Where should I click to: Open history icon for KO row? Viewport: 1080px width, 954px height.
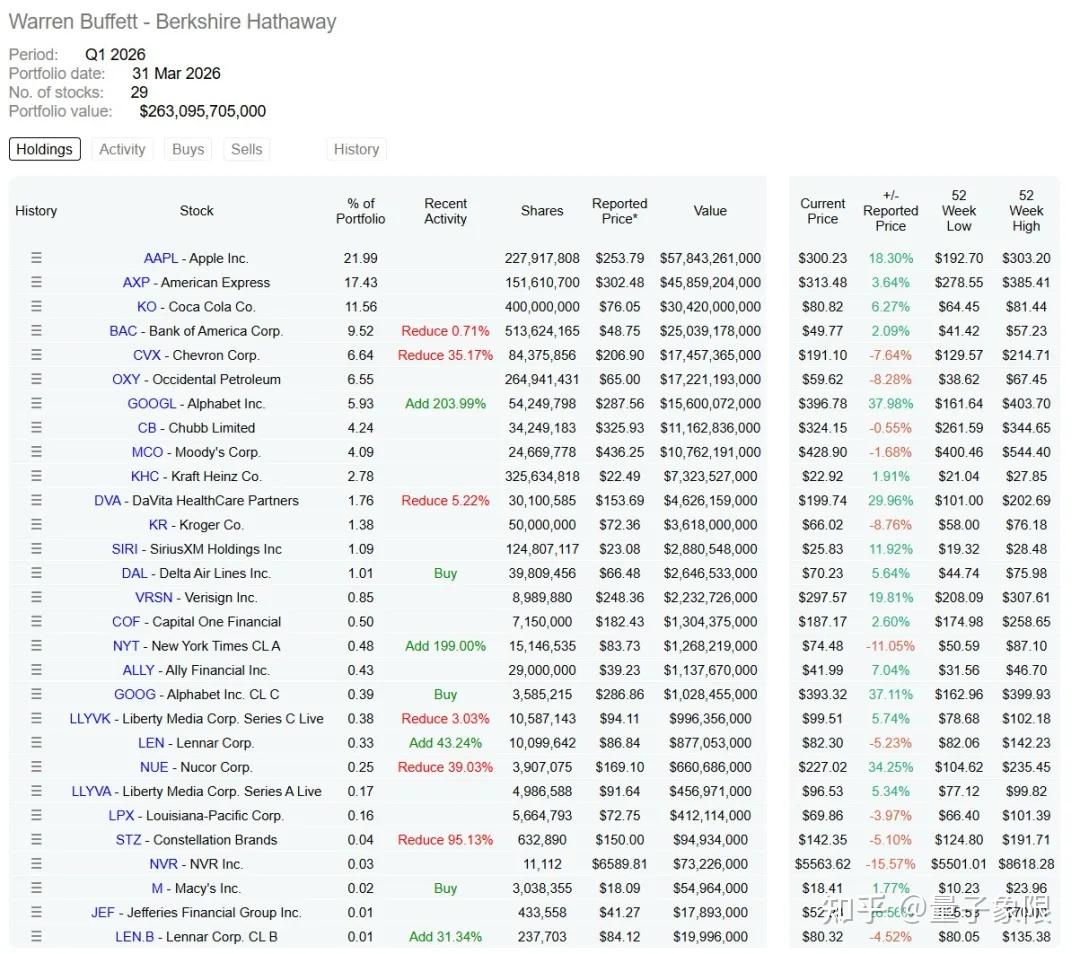37,306
